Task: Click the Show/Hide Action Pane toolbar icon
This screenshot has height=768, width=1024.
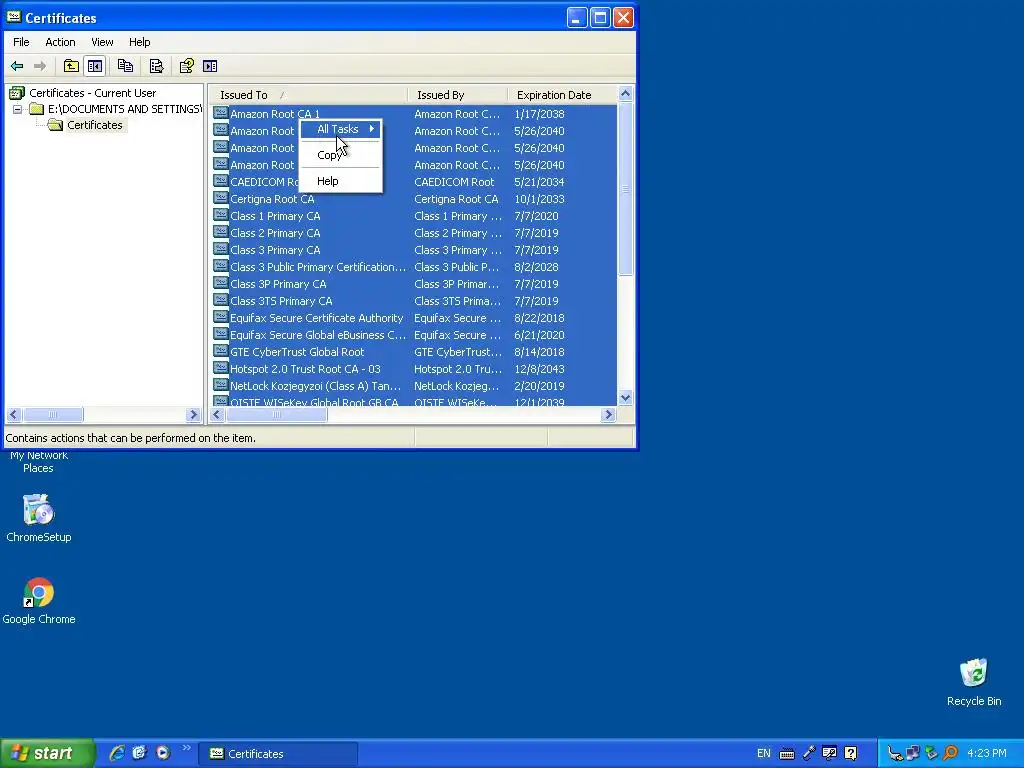Action: click(x=210, y=66)
